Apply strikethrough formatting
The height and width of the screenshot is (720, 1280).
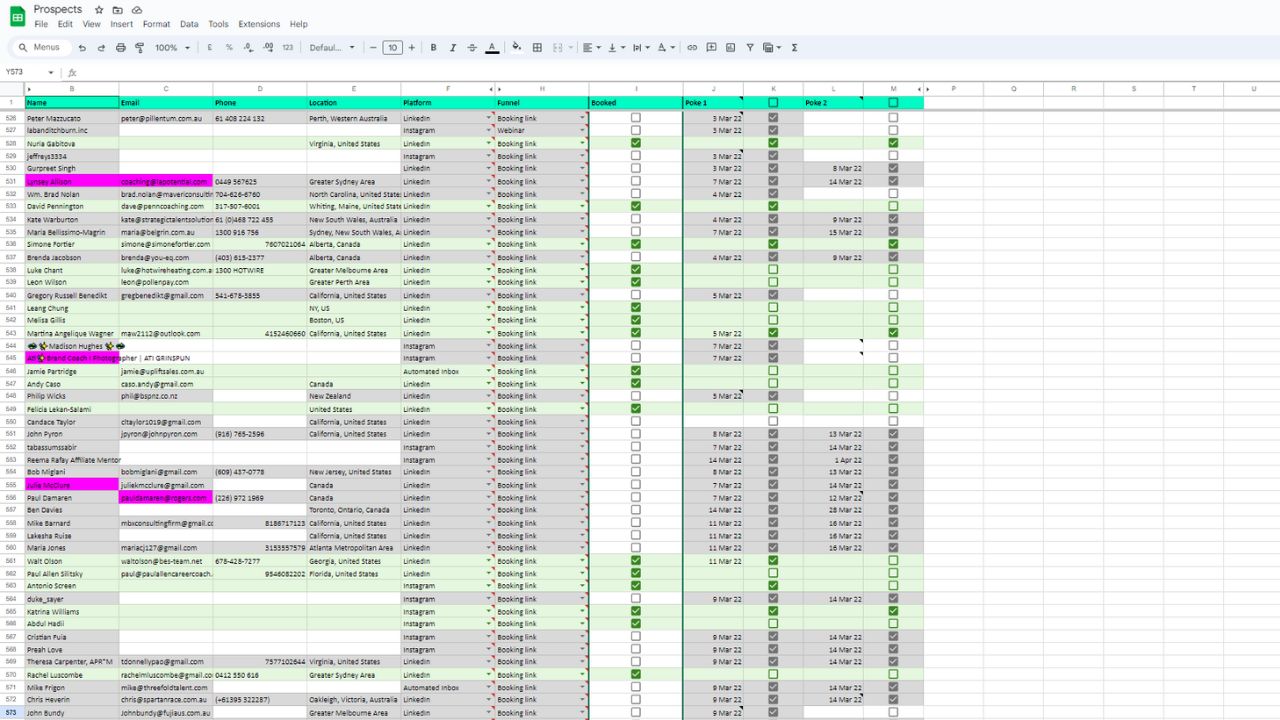click(472, 48)
